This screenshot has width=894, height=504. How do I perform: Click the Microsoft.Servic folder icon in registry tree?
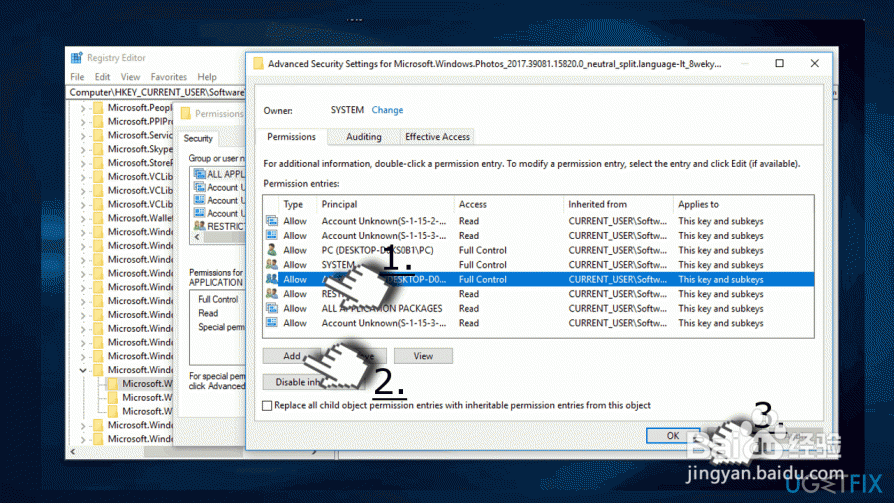point(98,135)
